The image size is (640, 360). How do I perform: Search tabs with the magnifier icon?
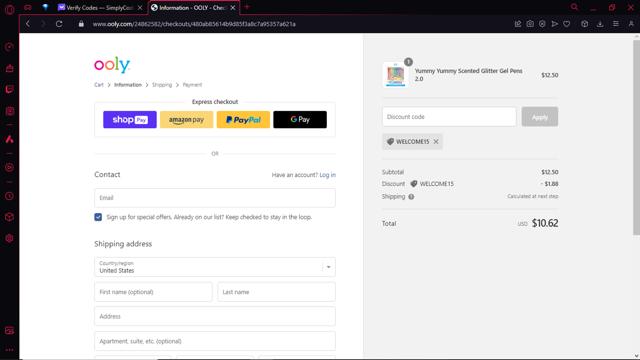click(574, 7)
